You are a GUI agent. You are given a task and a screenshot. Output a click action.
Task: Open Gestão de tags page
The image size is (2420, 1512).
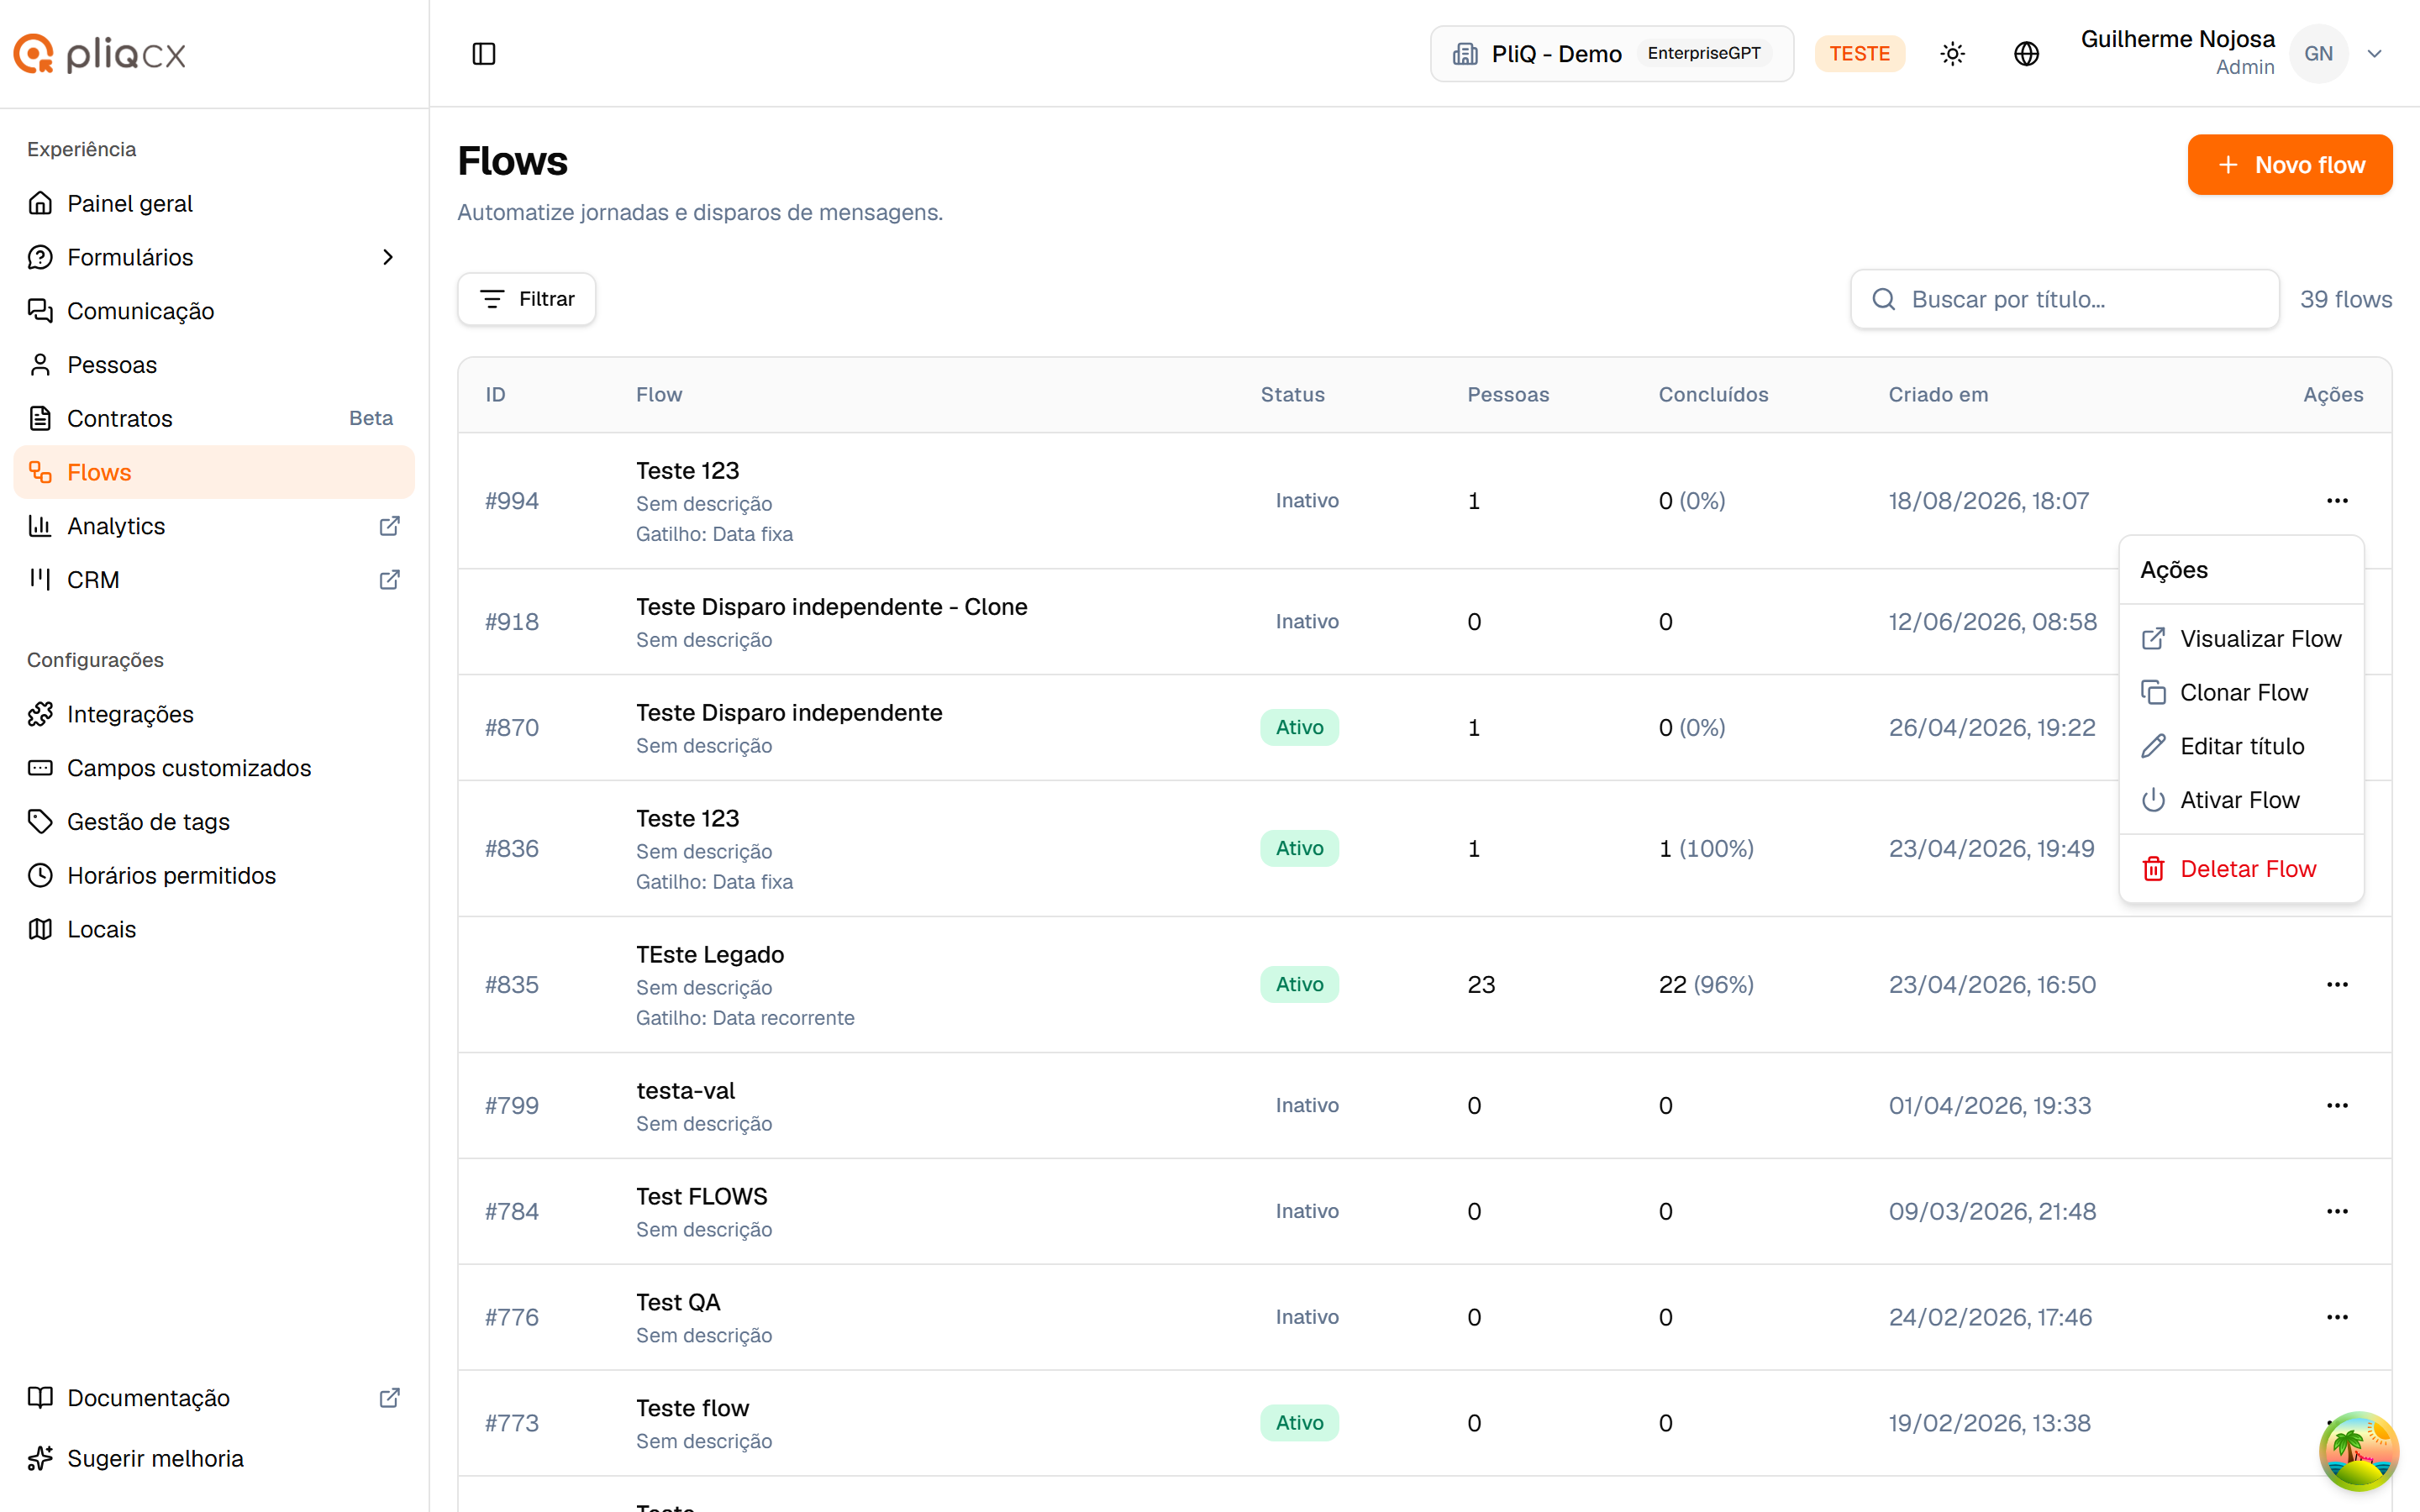tap(214, 822)
